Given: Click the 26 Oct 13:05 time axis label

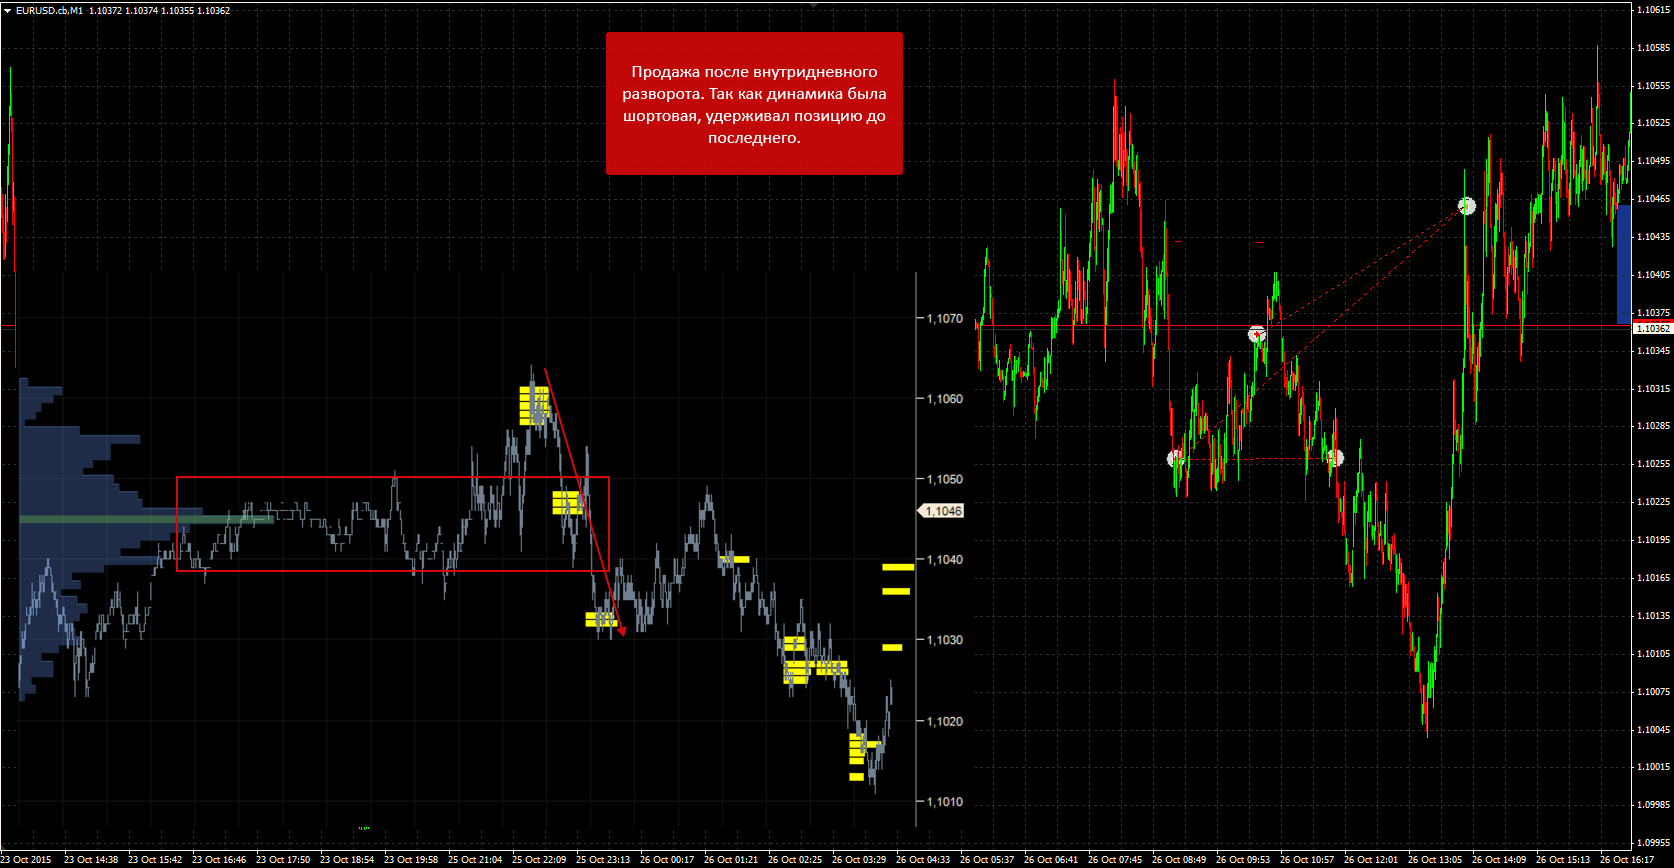Looking at the screenshot, I should click(x=1435, y=859).
